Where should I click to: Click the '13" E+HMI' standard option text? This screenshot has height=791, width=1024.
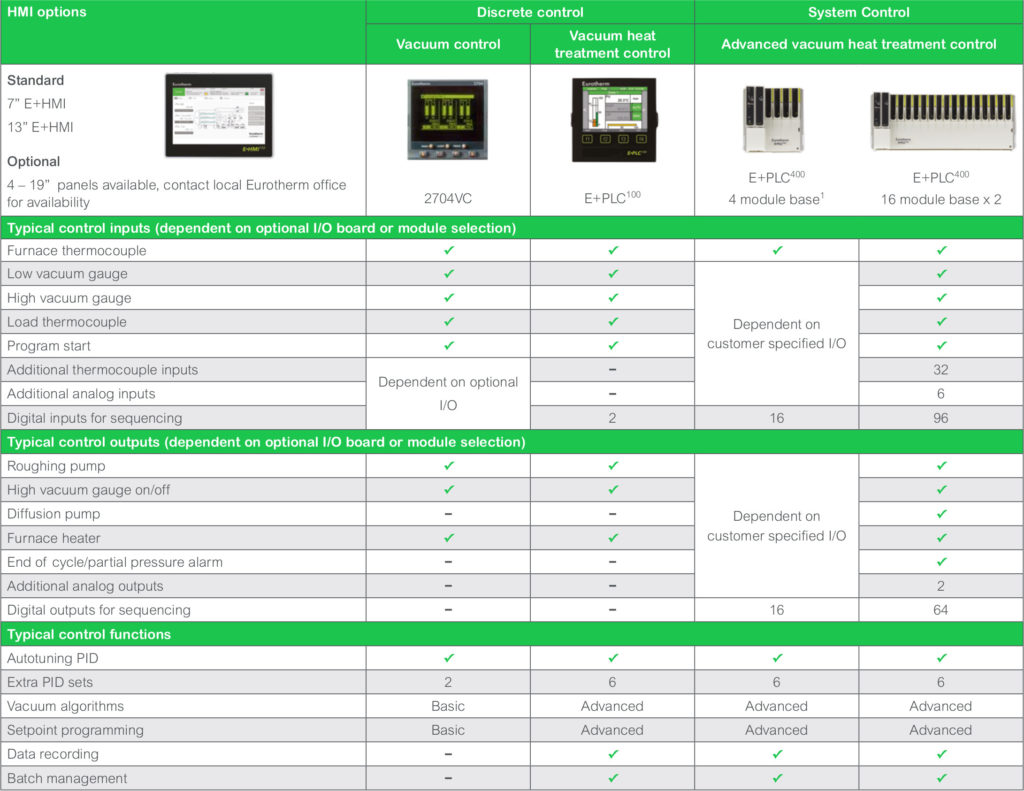pos(40,127)
